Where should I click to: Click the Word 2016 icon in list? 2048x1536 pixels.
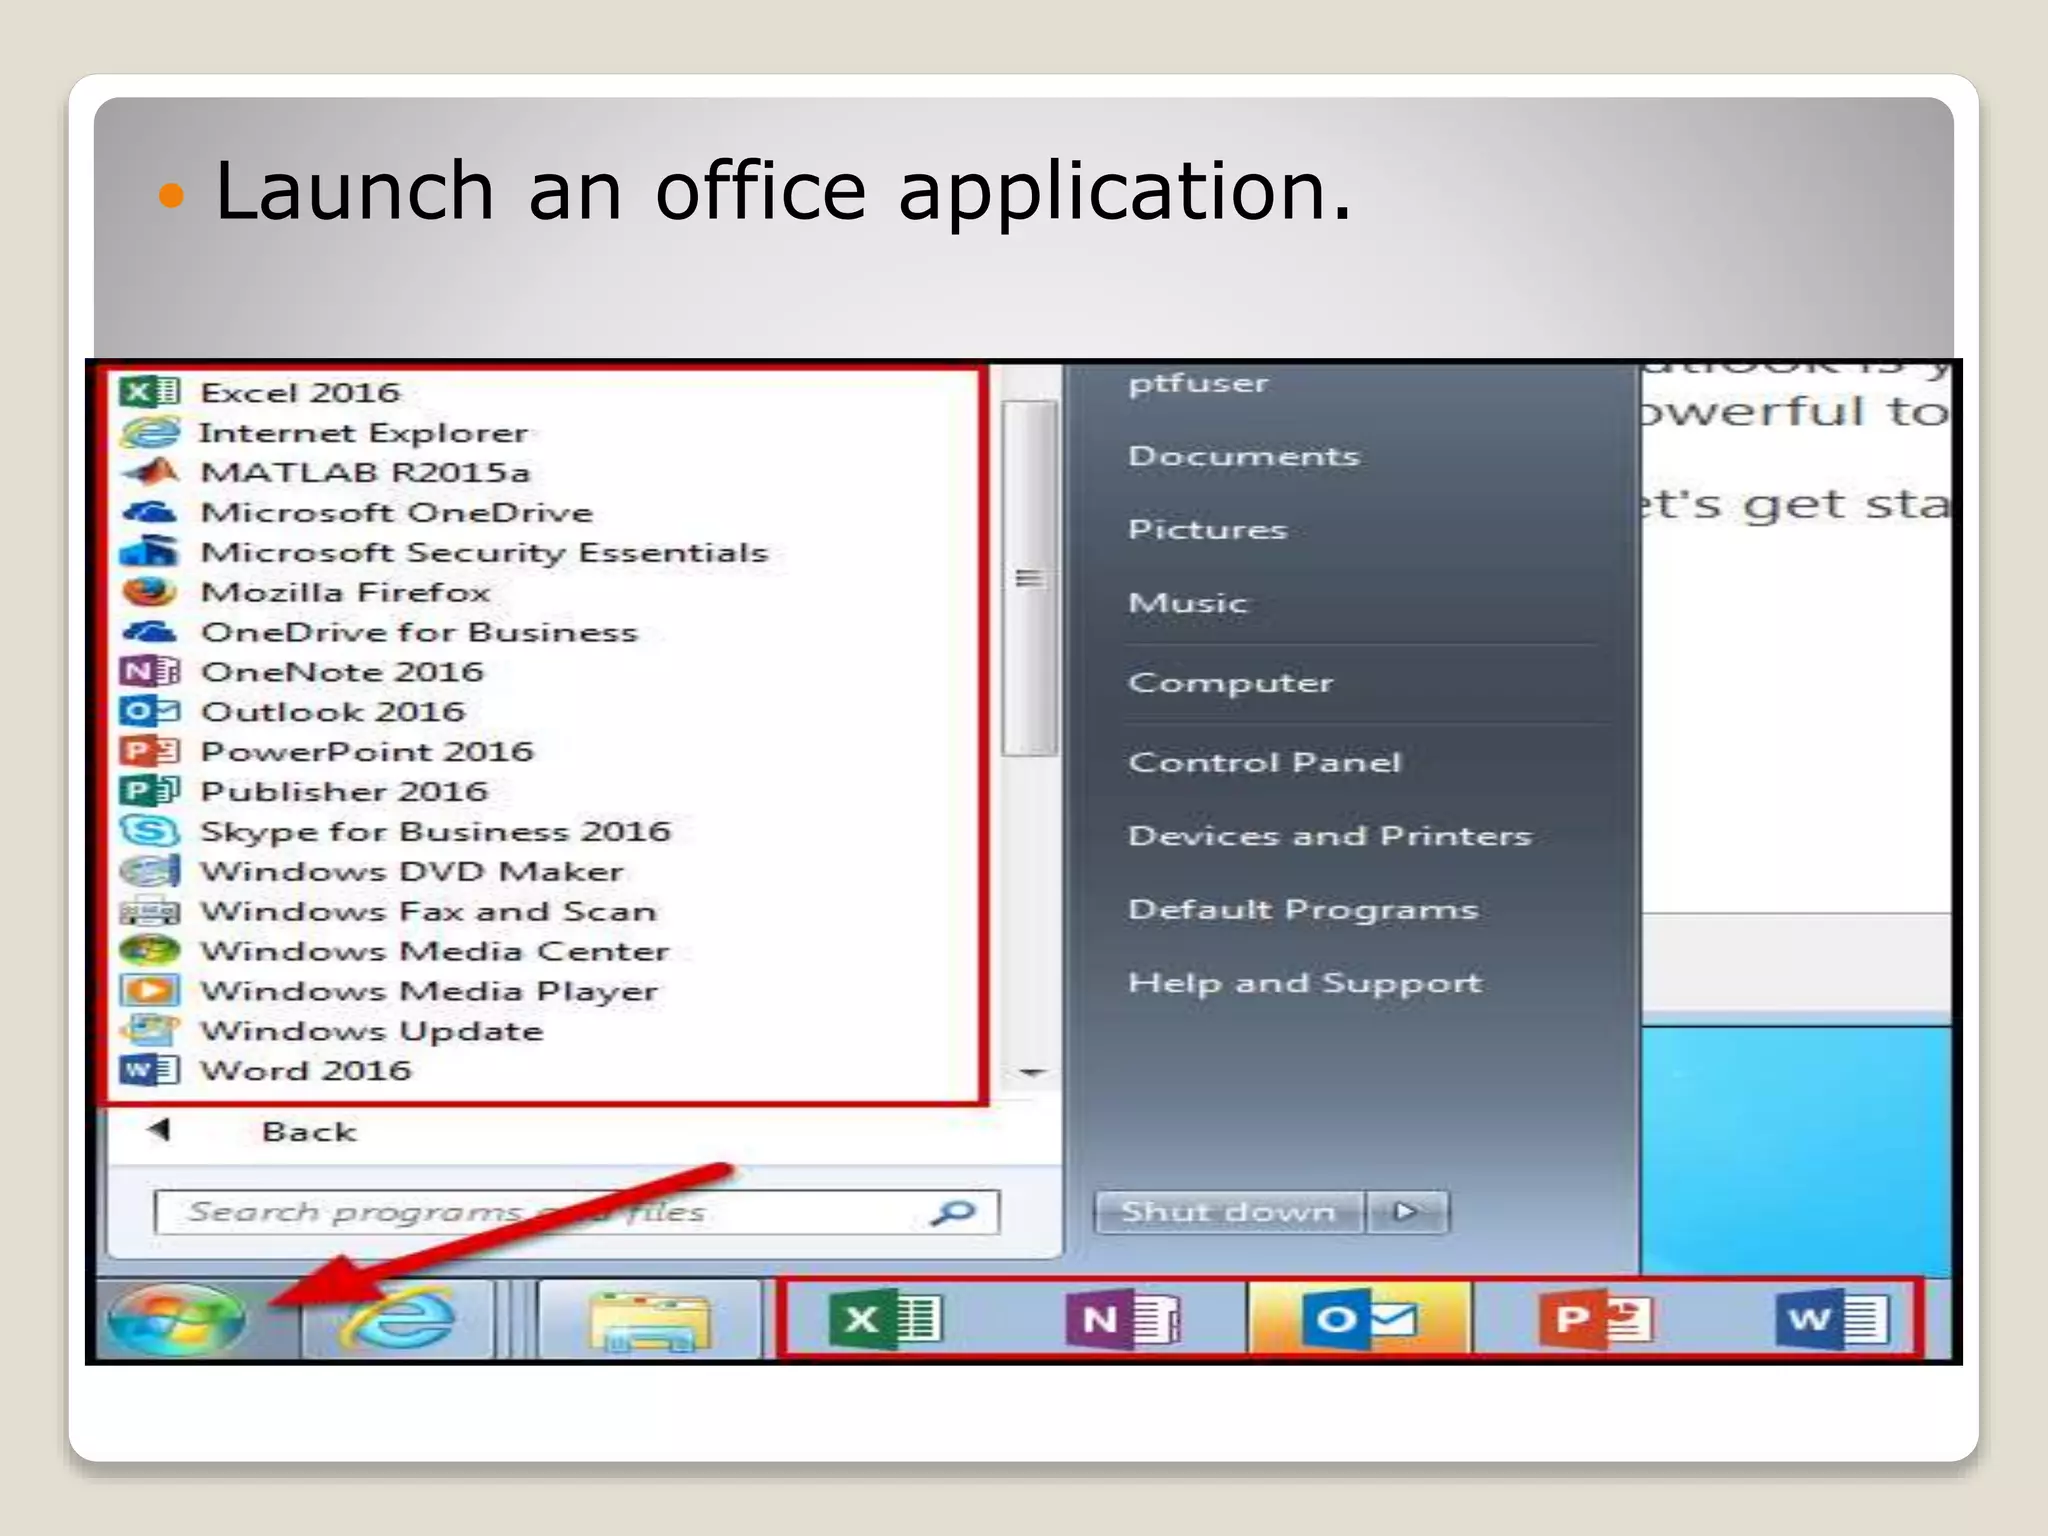pos(150,1070)
